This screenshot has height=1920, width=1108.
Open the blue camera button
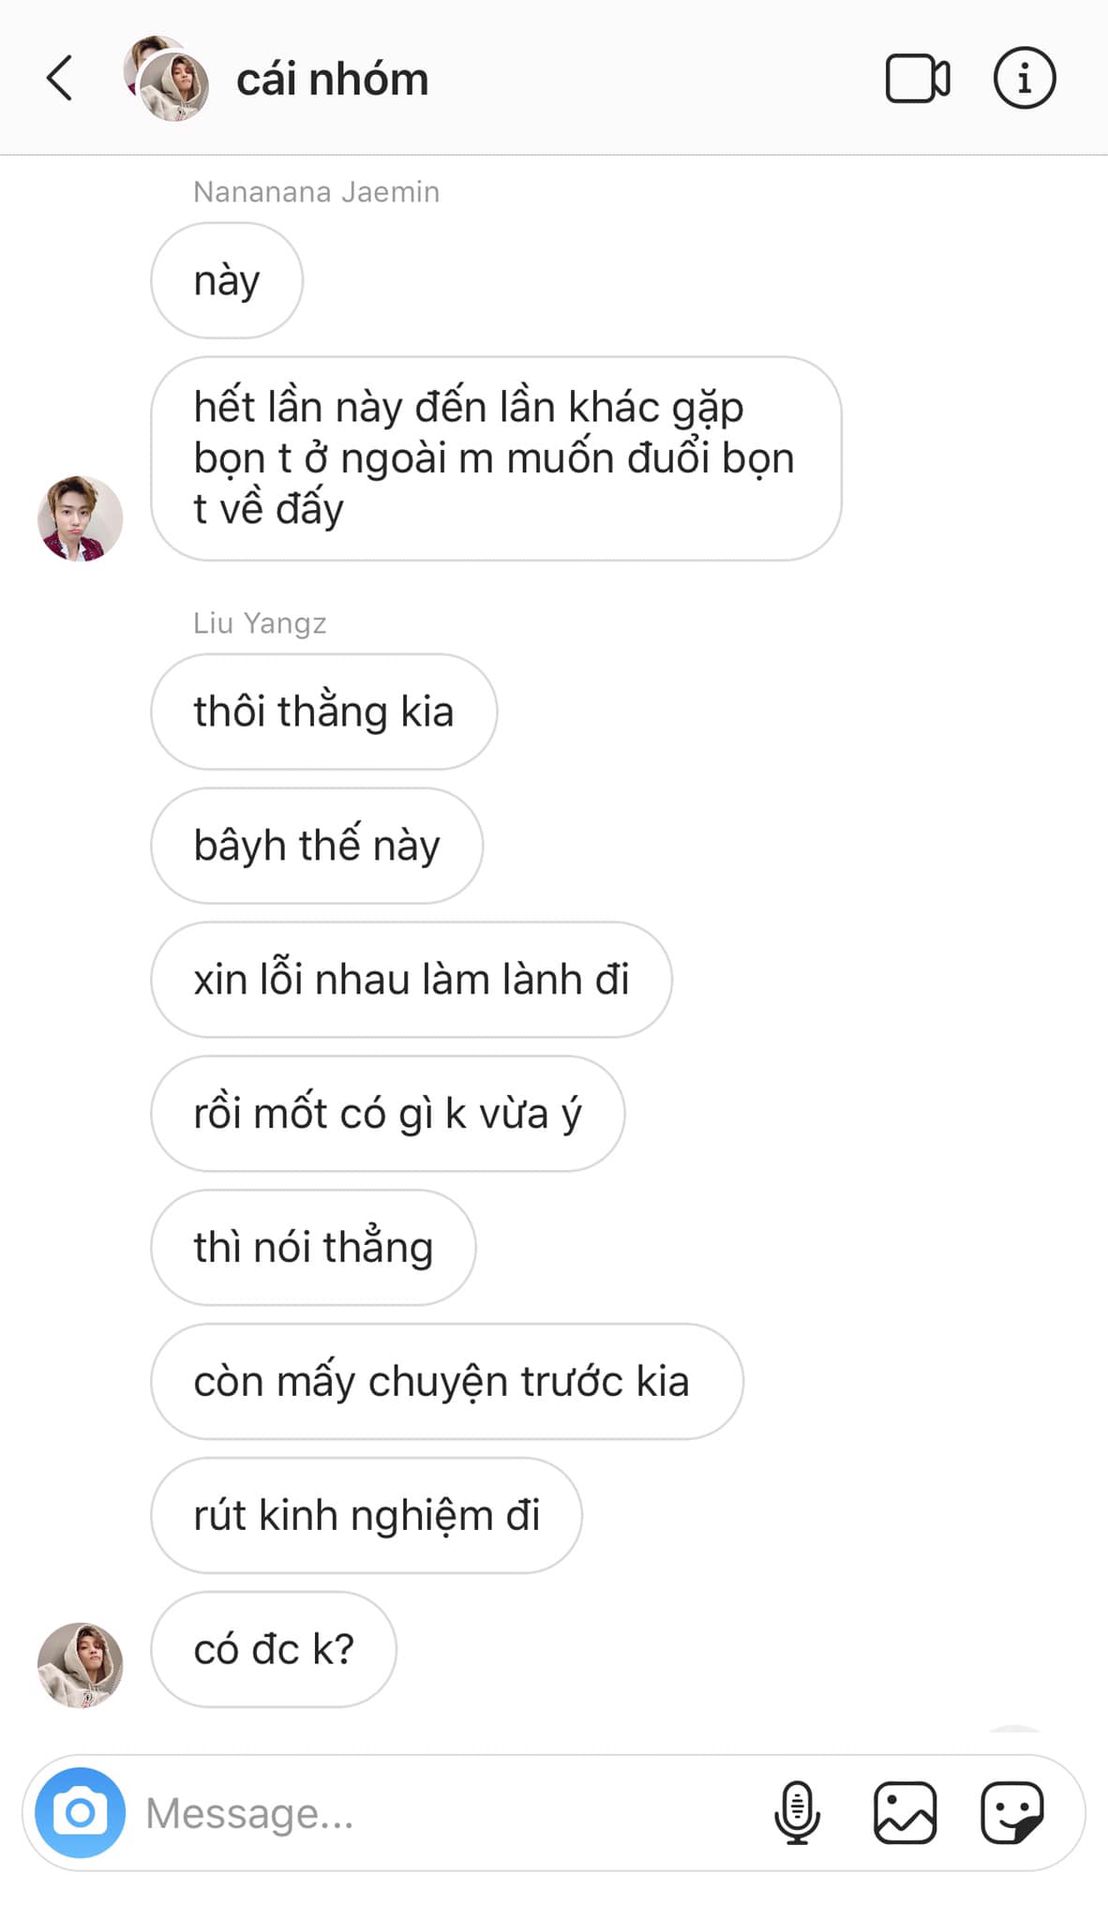click(80, 1812)
